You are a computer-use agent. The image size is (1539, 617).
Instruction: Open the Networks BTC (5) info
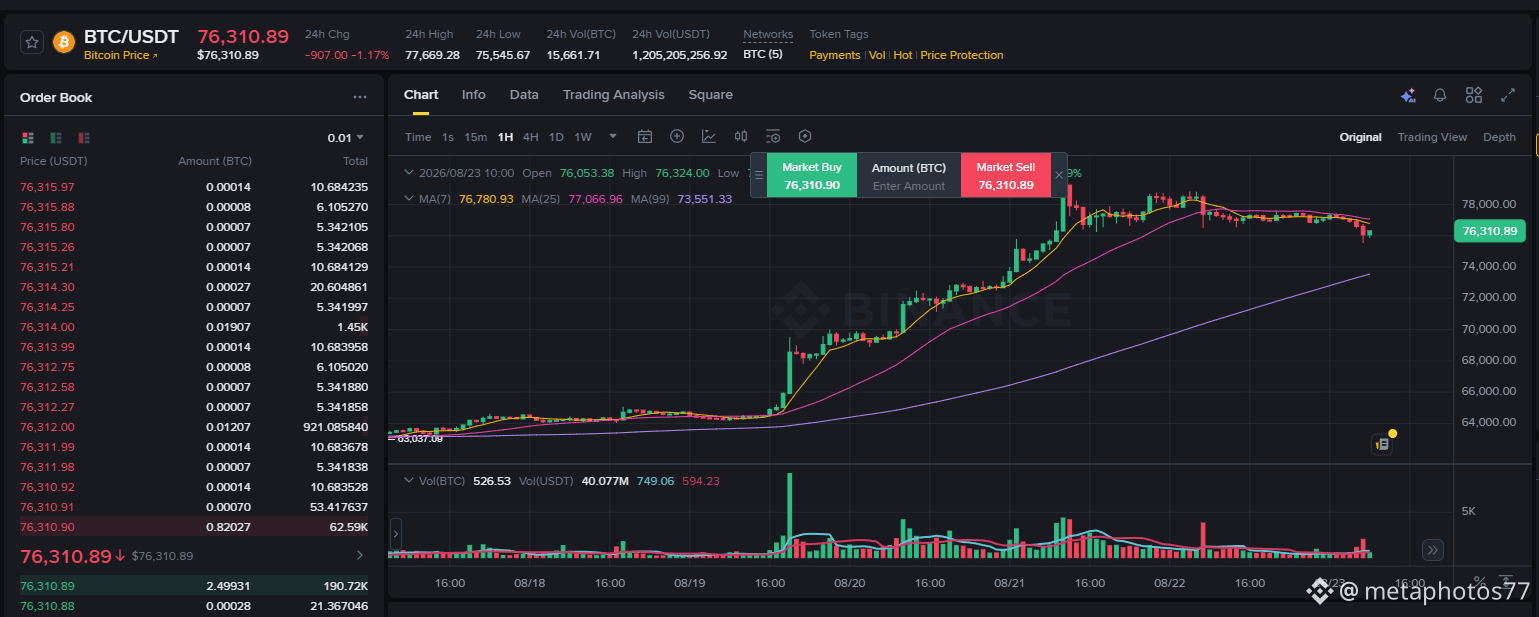pyautogui.click(x=763, y=55)
